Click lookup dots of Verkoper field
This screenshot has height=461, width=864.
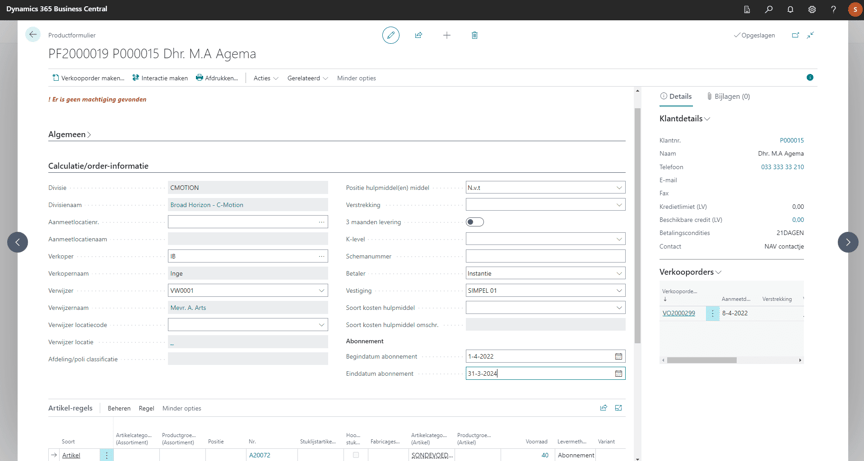pos(321,256)
